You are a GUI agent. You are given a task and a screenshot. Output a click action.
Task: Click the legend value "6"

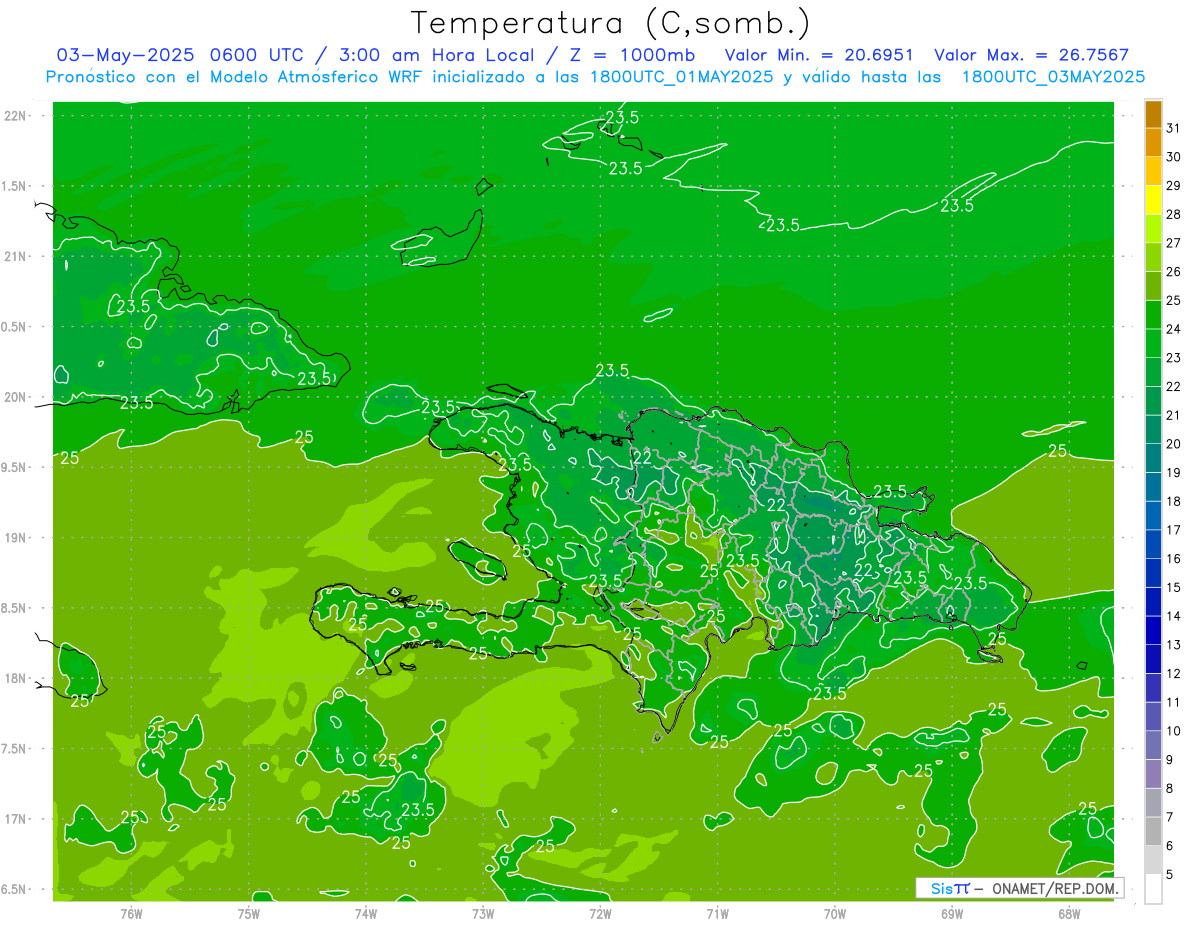click(x=1170, y=846)
